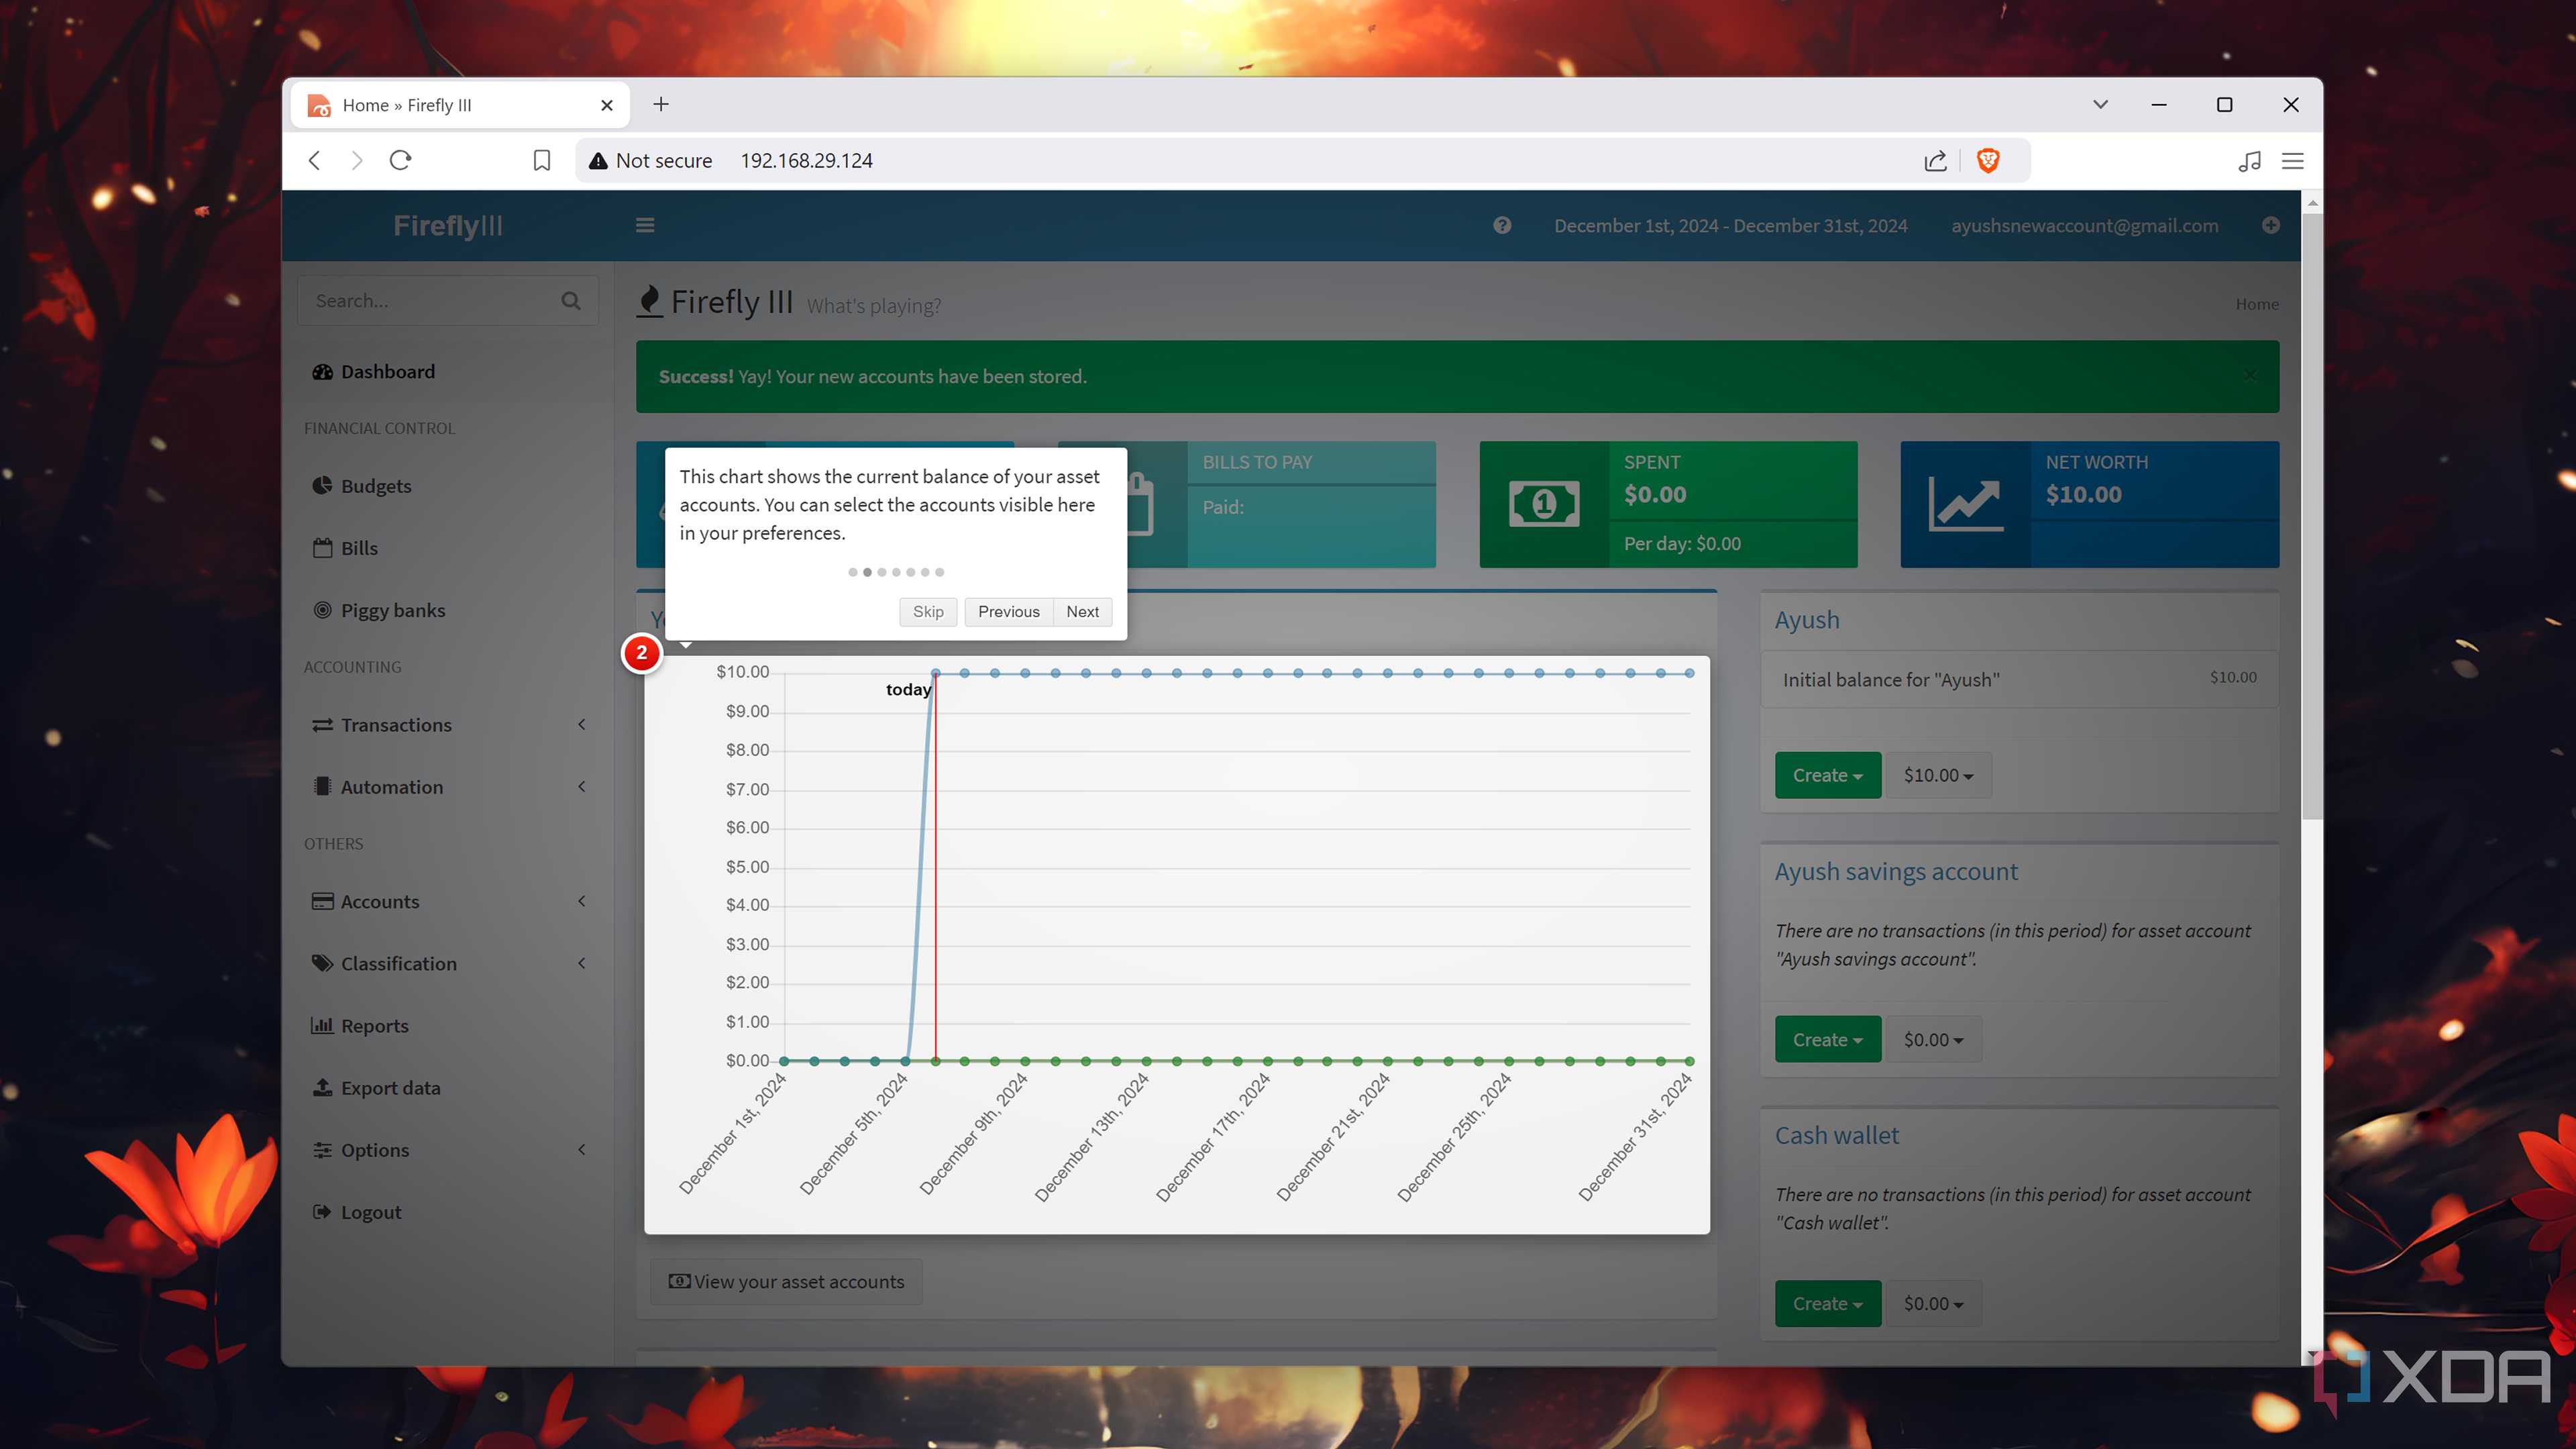Screen dimensions: 2576x1449
Task: Open Budgets in the sidebar
Action: tap(376, 486)
